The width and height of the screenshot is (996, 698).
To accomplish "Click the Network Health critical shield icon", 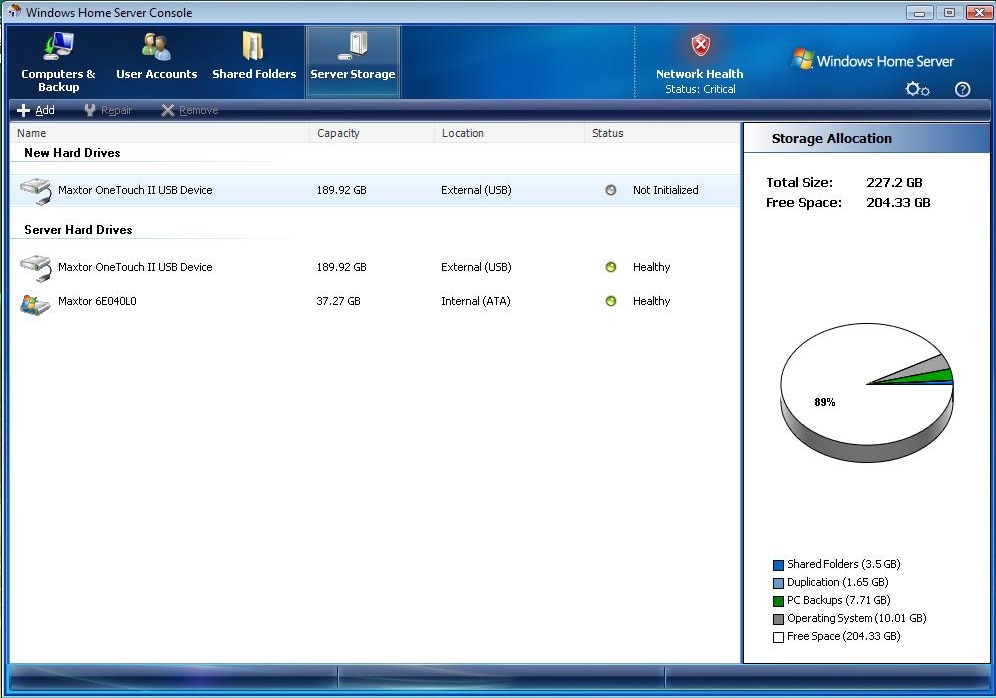I will 700,46.
